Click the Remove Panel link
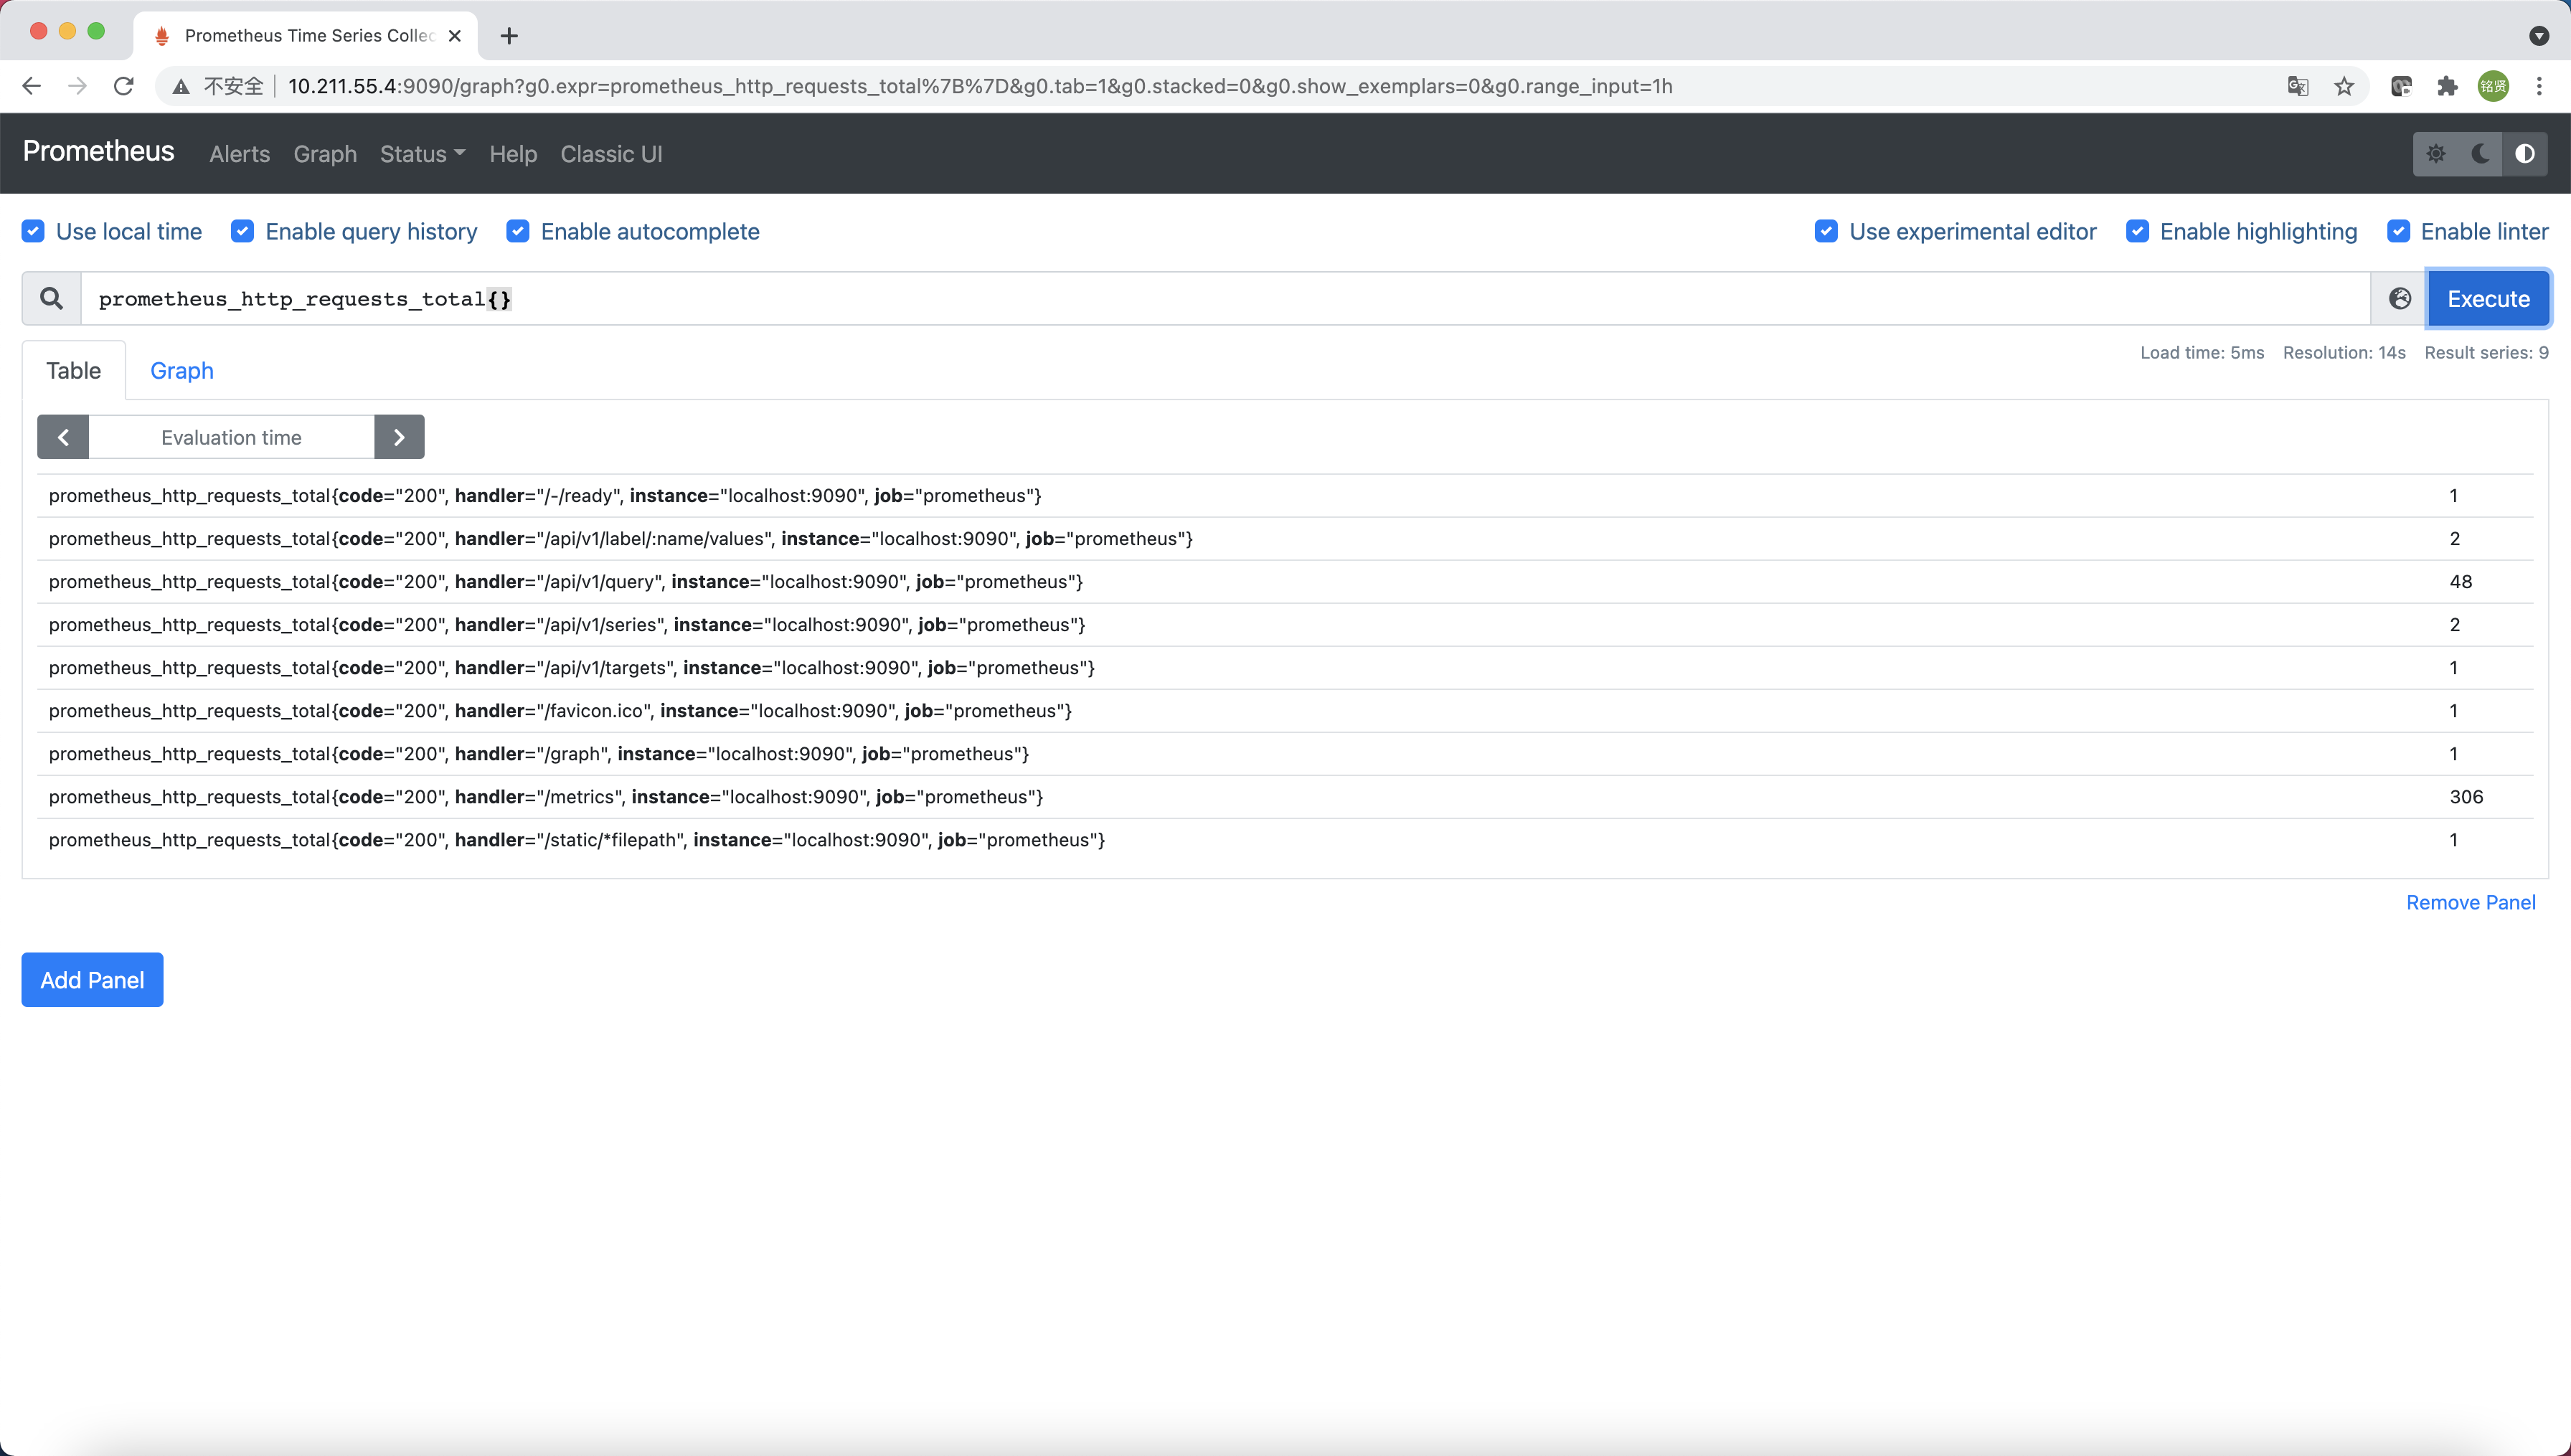The width and height of the screenshot is (2571, 1456). coord(2470,902)
